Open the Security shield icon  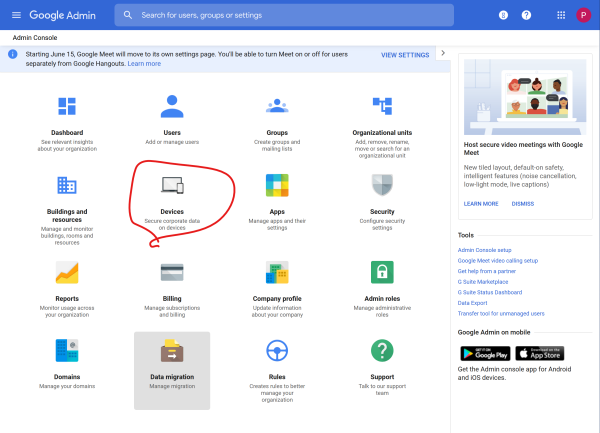pyautogui.click(x=382, y=186)
